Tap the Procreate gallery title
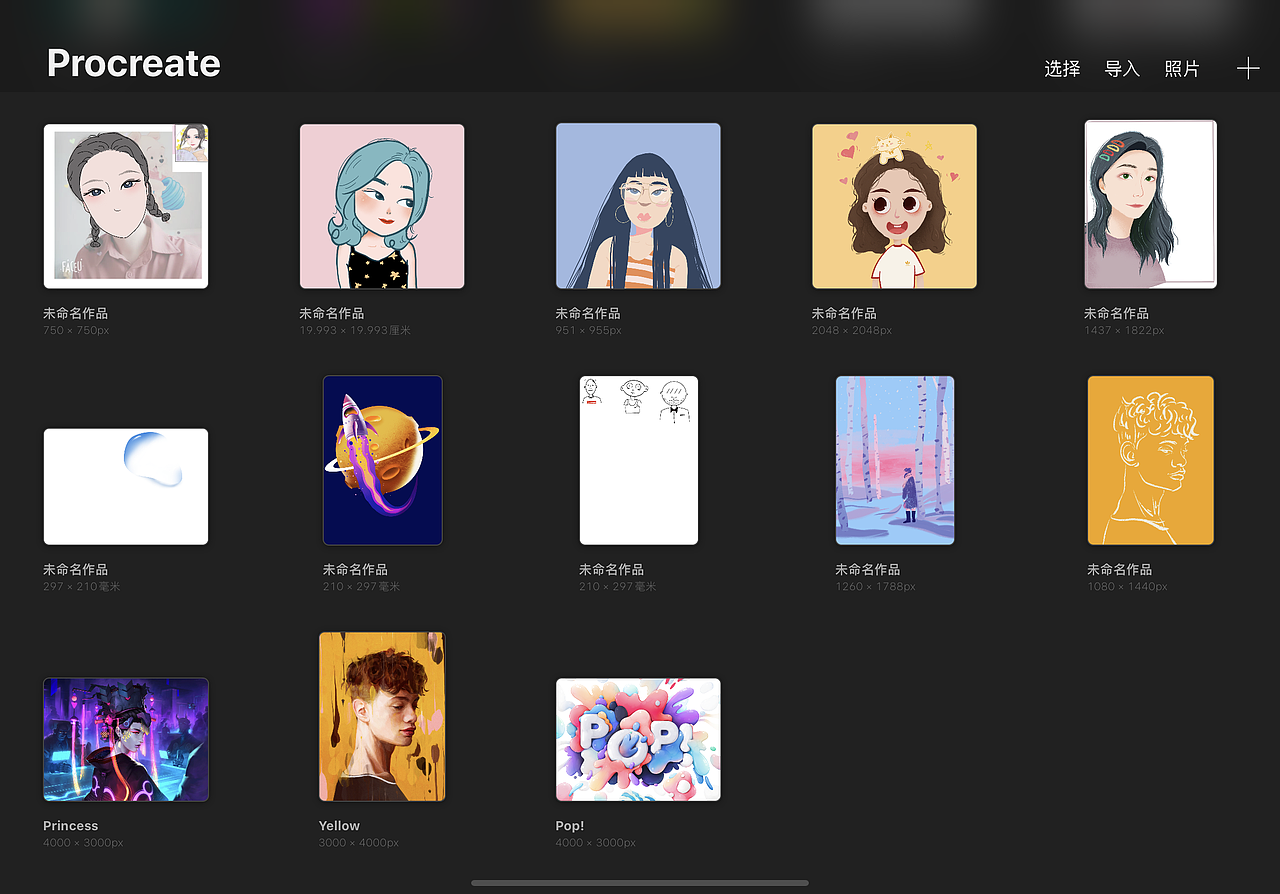 point(132,63)
